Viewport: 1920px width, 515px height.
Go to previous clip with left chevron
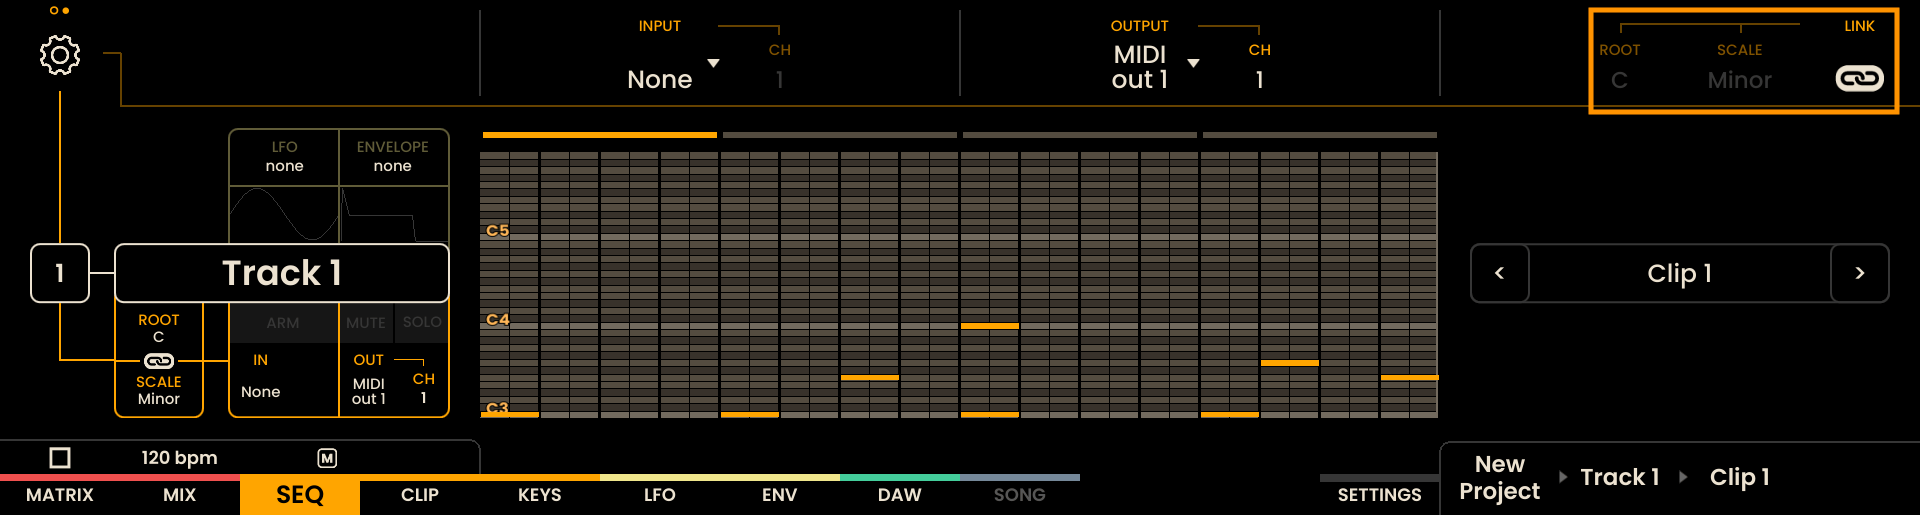(x=1499, y=273)
